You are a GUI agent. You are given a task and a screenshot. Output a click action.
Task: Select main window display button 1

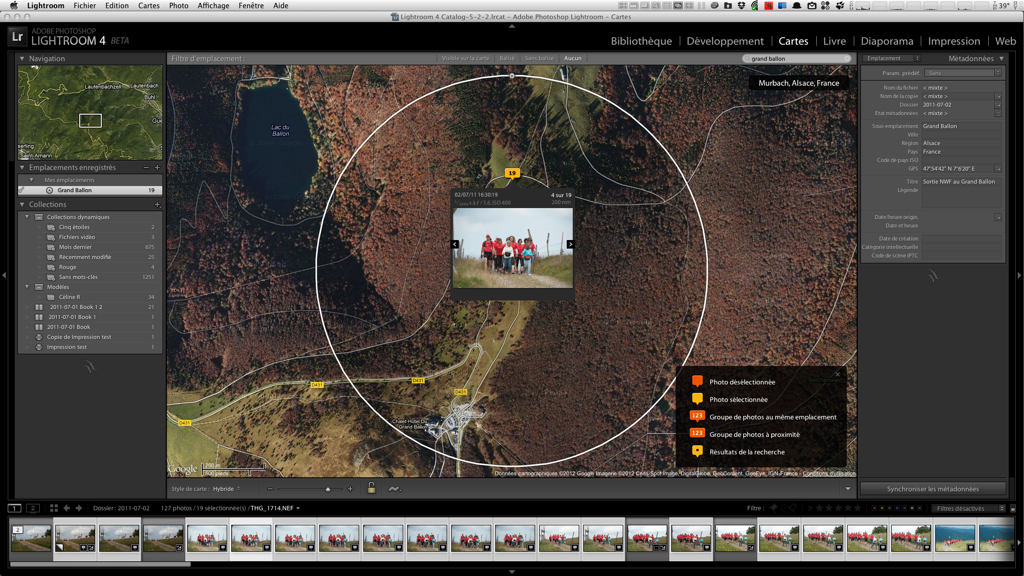[x=14, y=508]
